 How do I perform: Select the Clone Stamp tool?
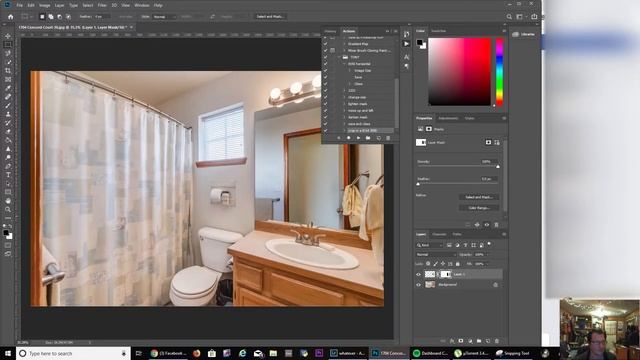coord(8,114)
